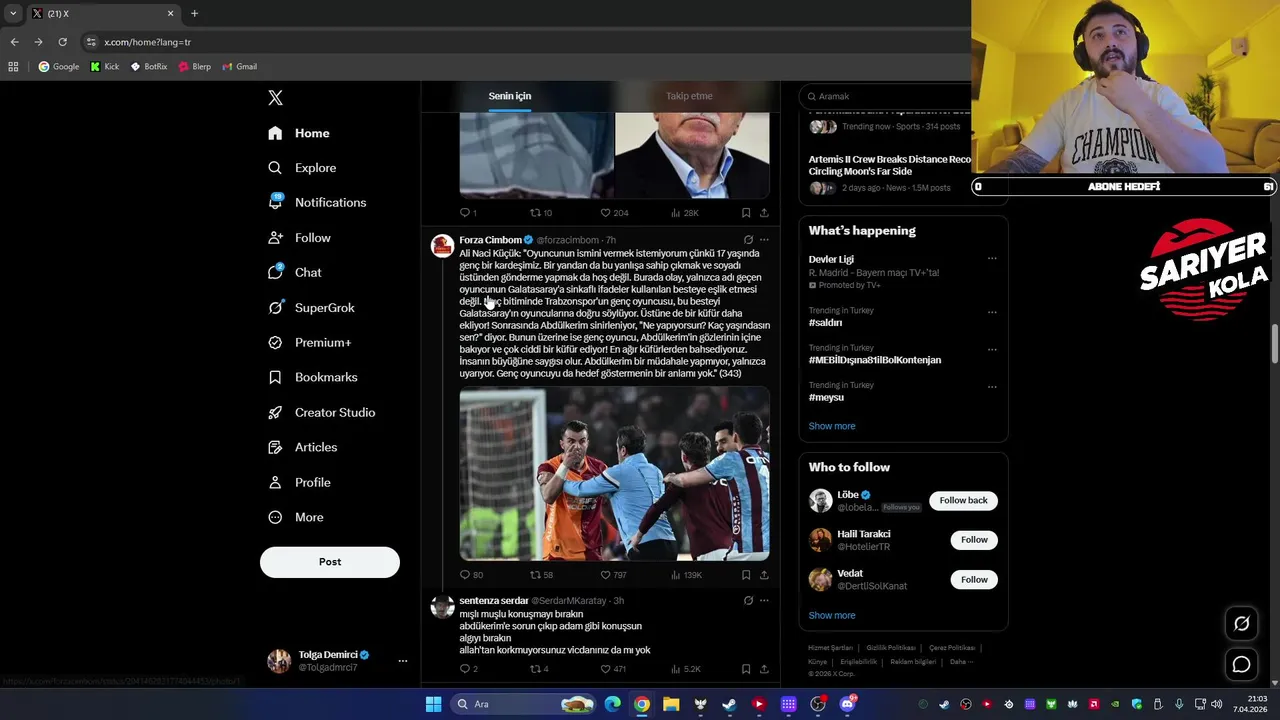
Task: Switch to the Senin için tab
Action: pyautogui.click(x=510, y=96)
